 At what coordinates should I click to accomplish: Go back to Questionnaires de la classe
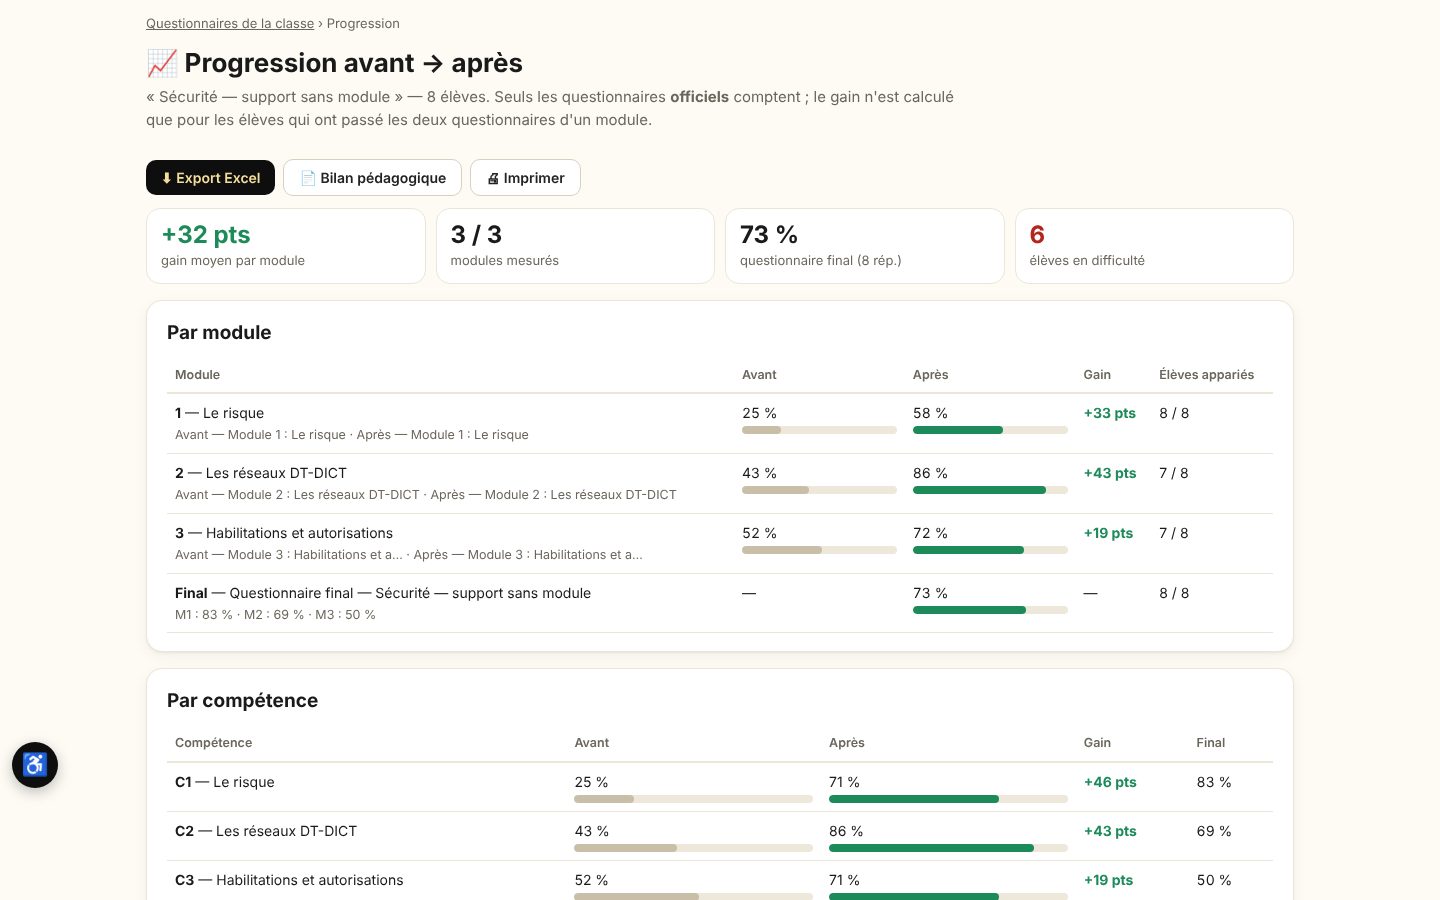[x=230, y=23]
